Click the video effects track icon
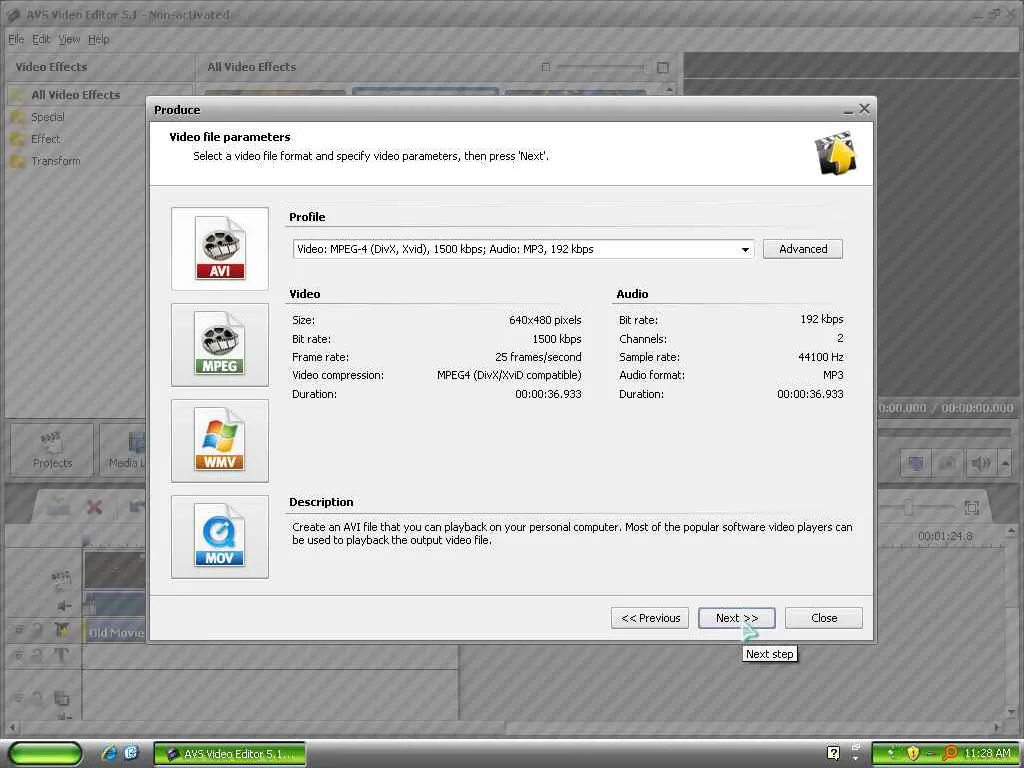This screenshot has width=1024, height=768. click(x=62, y=630)
